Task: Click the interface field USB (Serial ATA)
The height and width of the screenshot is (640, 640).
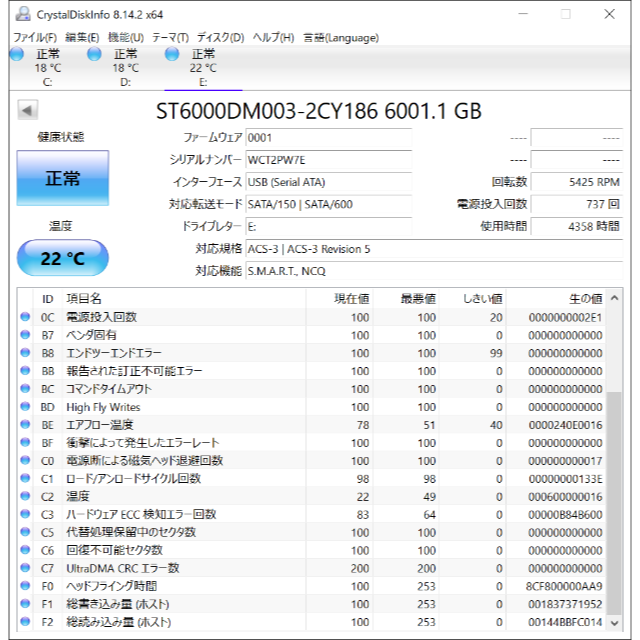Action: pyautogui.click(x=329, y=182)
